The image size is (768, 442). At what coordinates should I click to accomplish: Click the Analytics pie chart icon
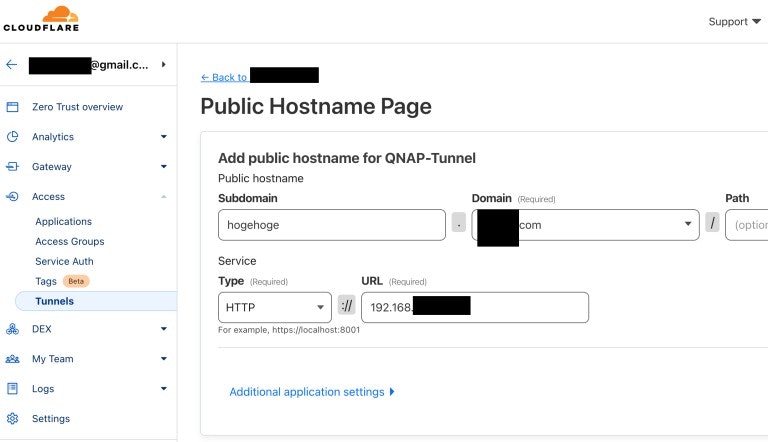coord(12,137)
